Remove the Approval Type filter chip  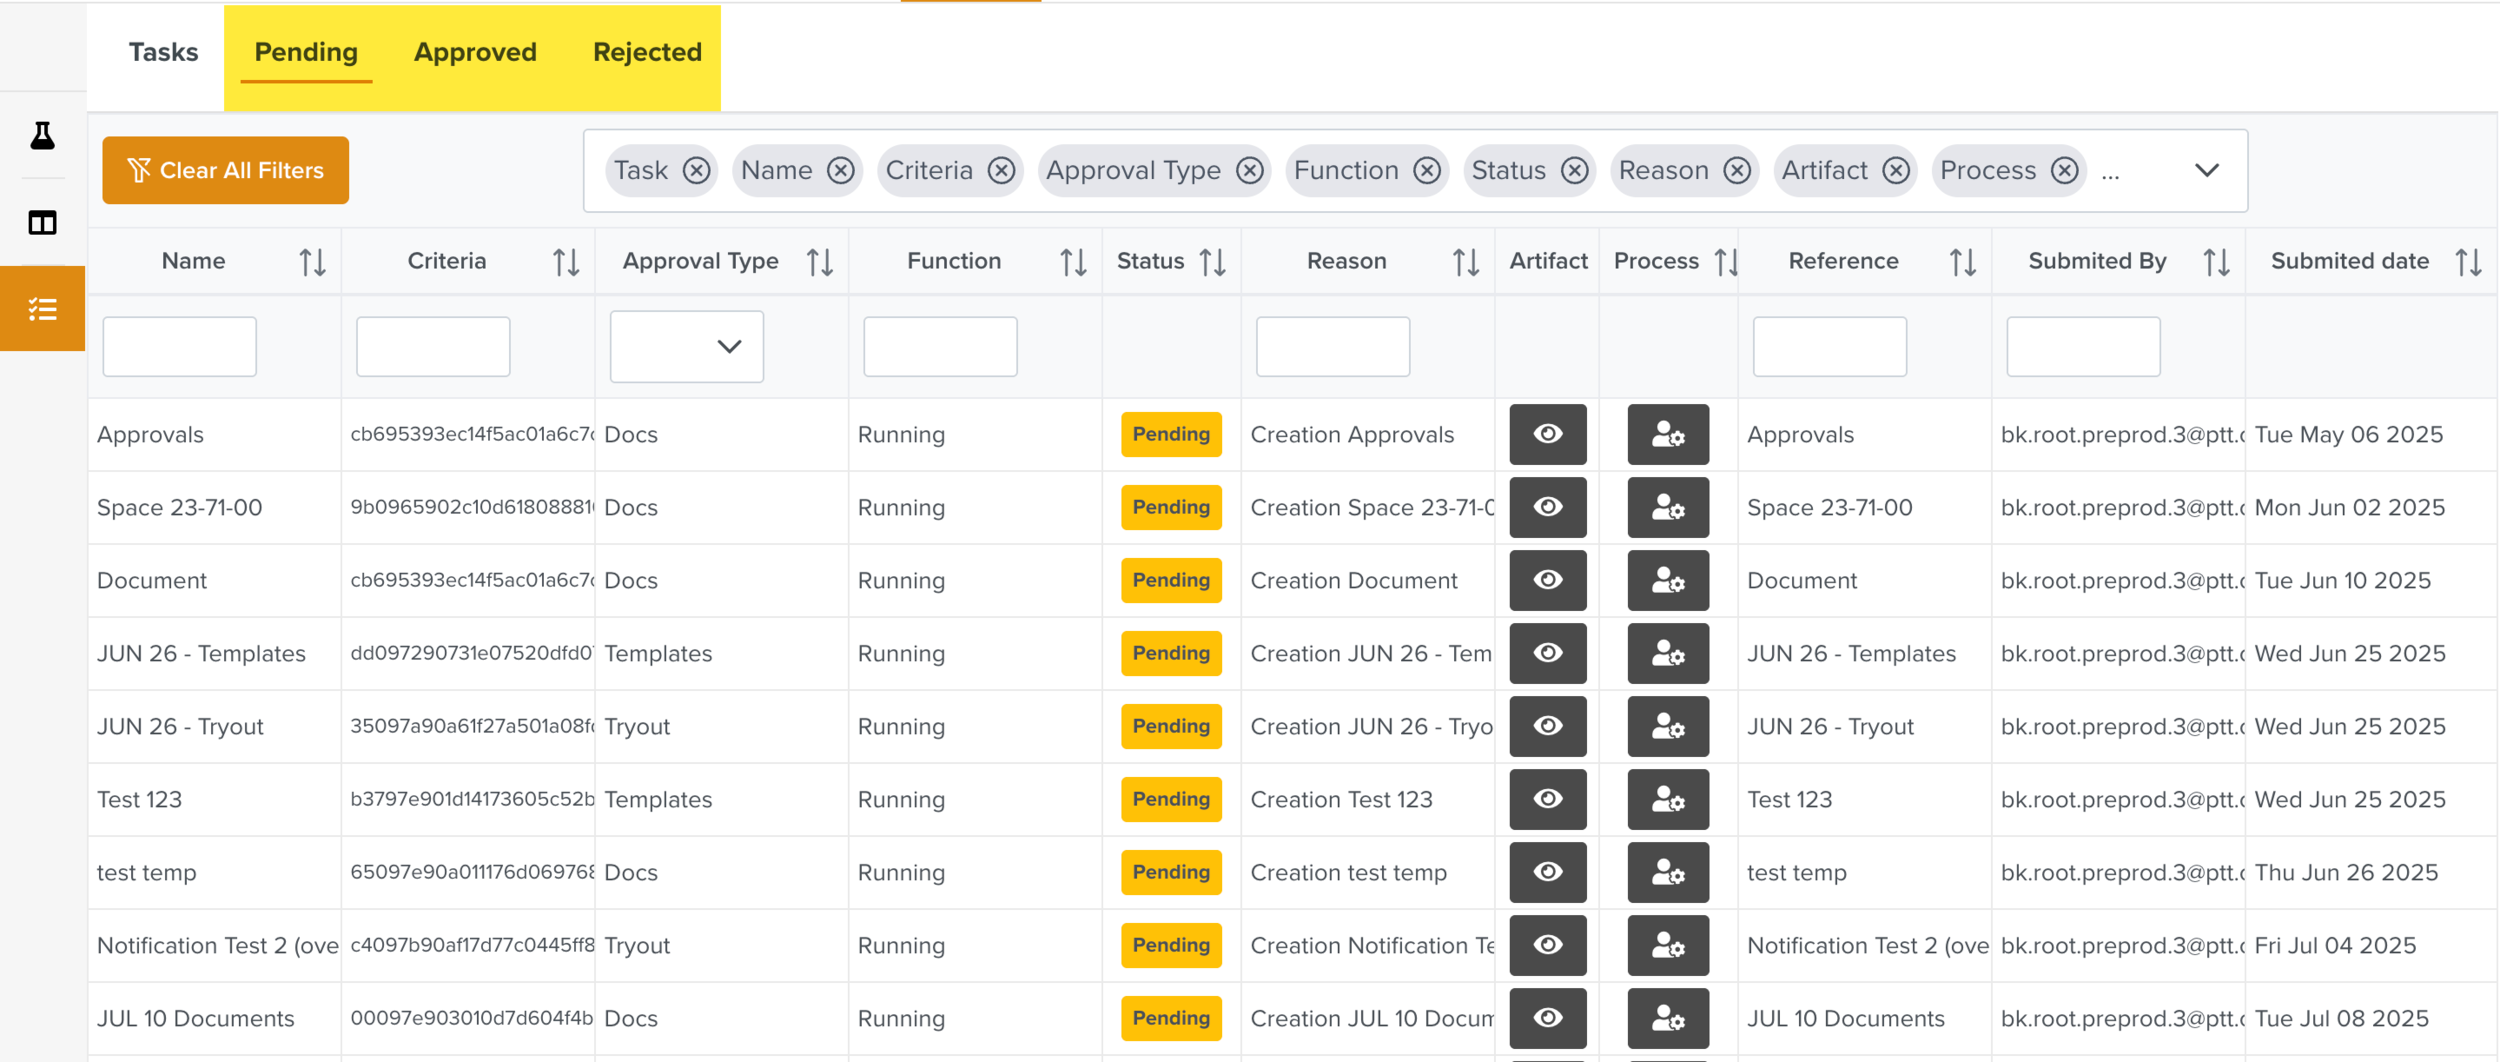pyautogui.click(x=1249, y=171)
